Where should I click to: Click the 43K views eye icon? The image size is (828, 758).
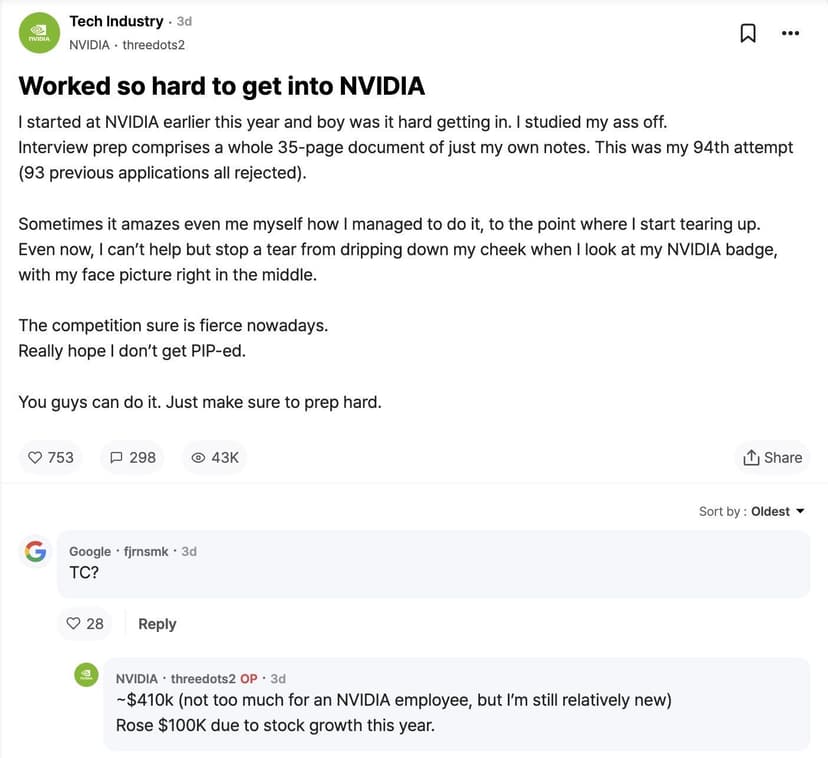(198, 457)
